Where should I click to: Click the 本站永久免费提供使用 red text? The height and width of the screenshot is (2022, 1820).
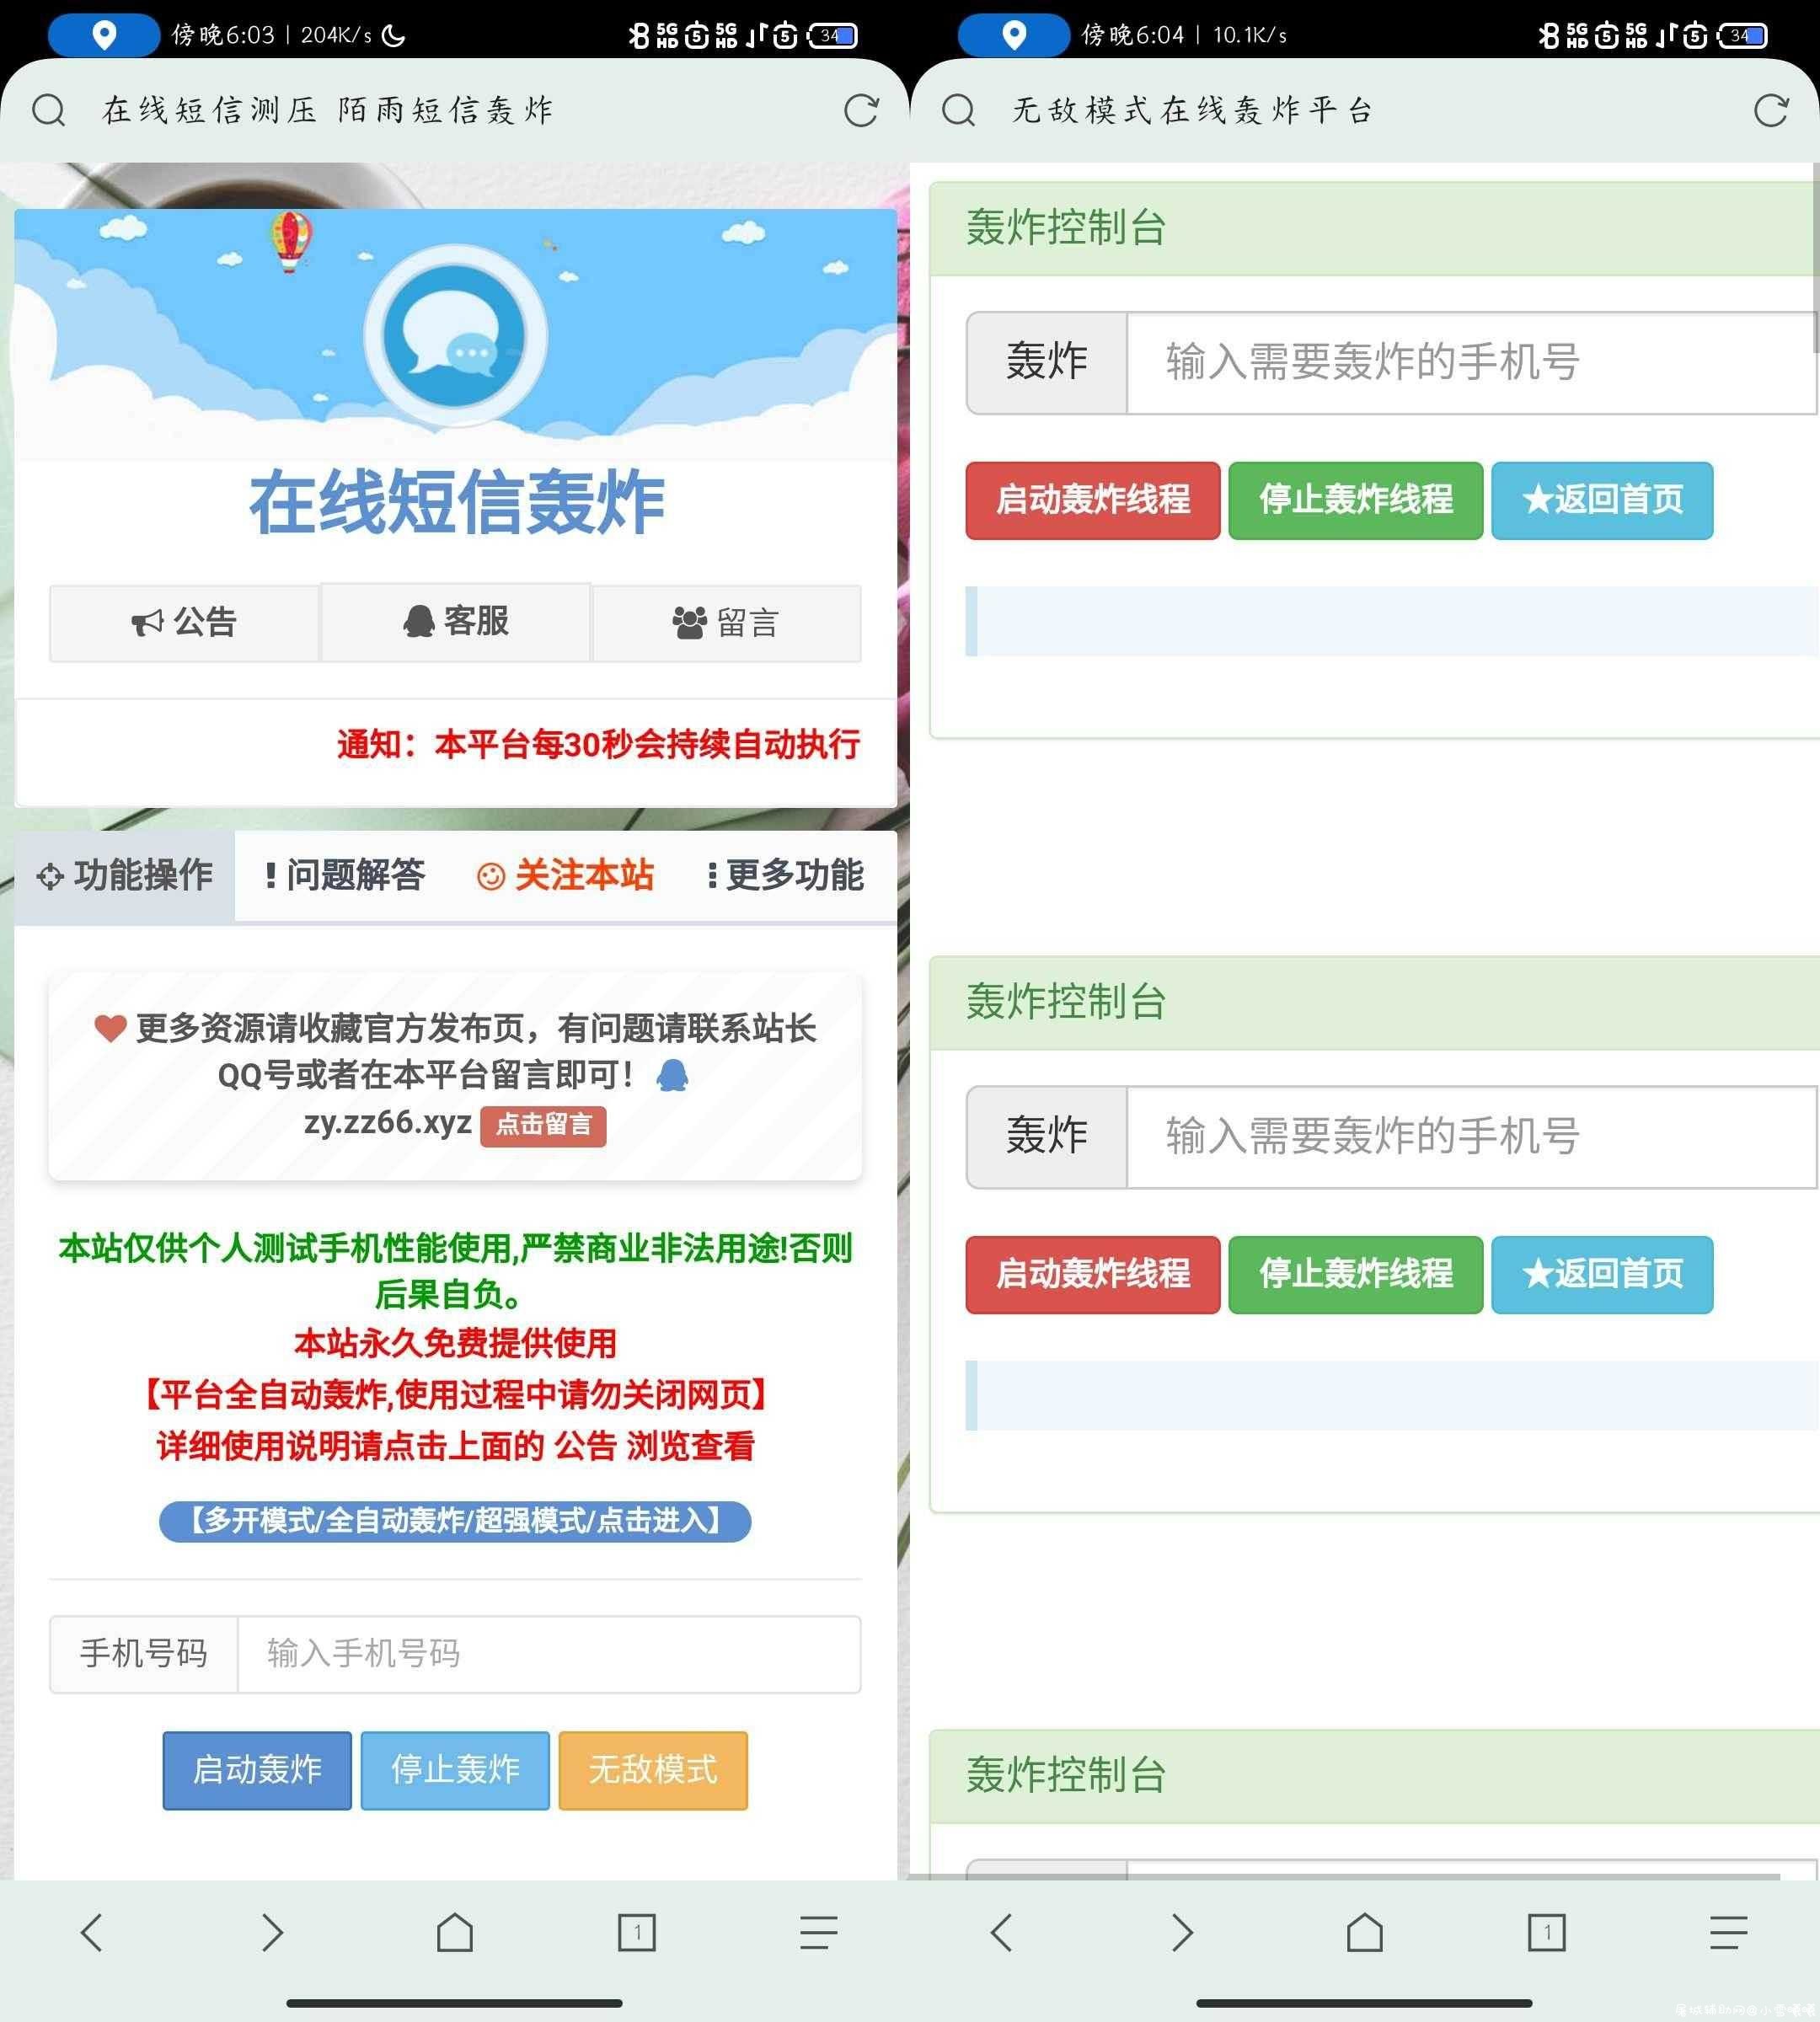pyautogui.click(x=455, y=1343)
